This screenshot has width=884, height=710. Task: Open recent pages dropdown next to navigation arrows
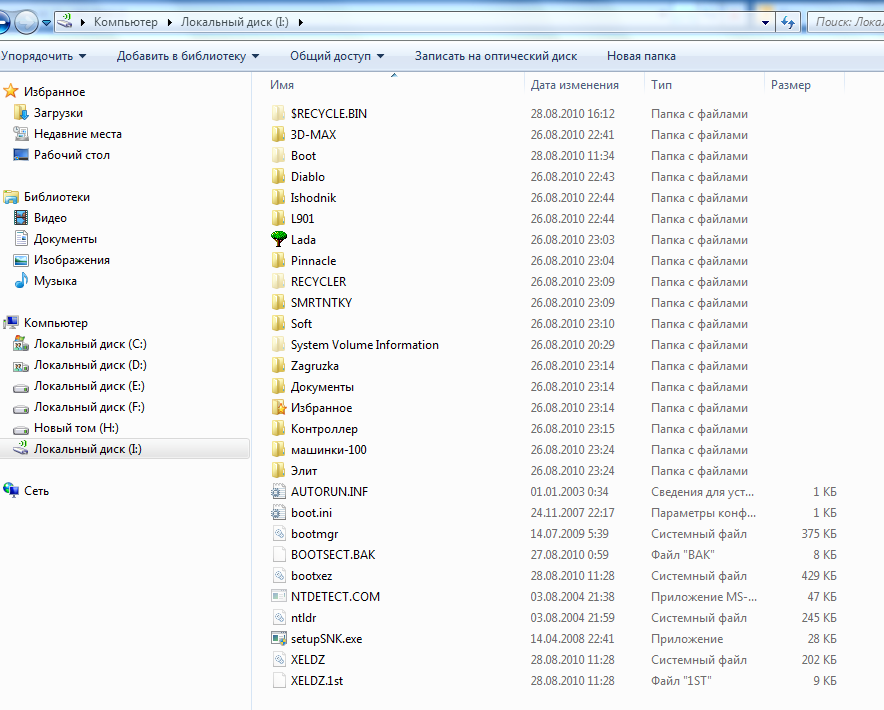pyautogui.click(x=47, y=23)
